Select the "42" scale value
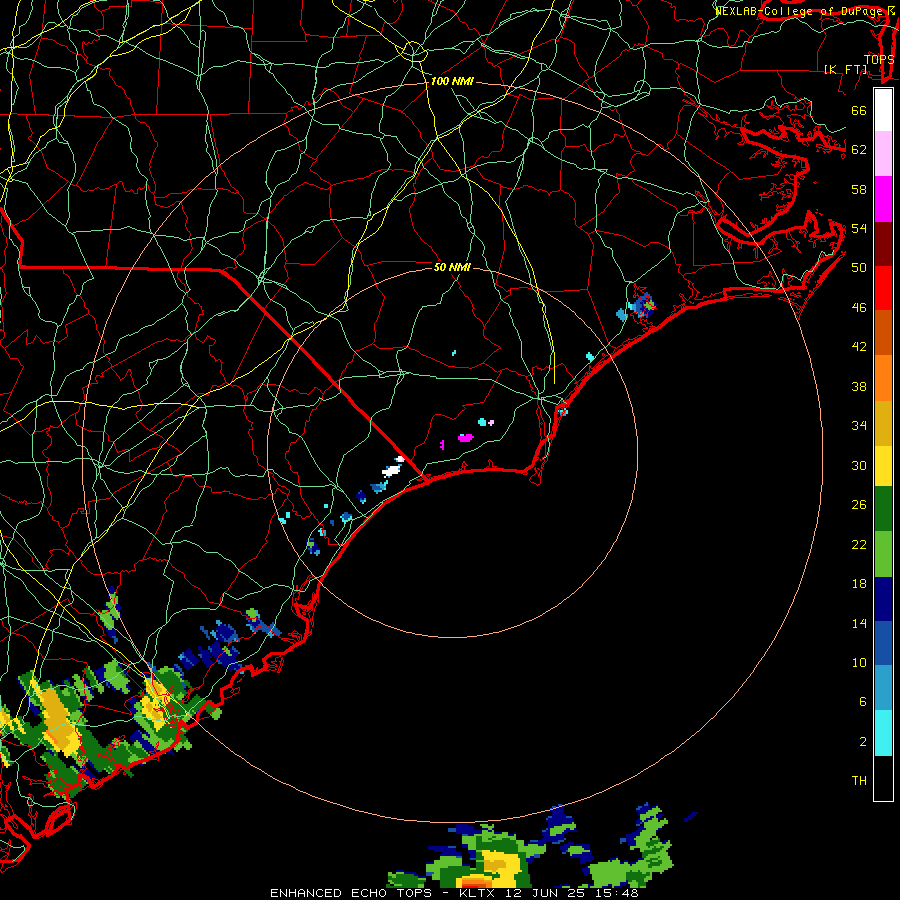The image size is (900, 900). pyautogui.click(x=859, y=347)
